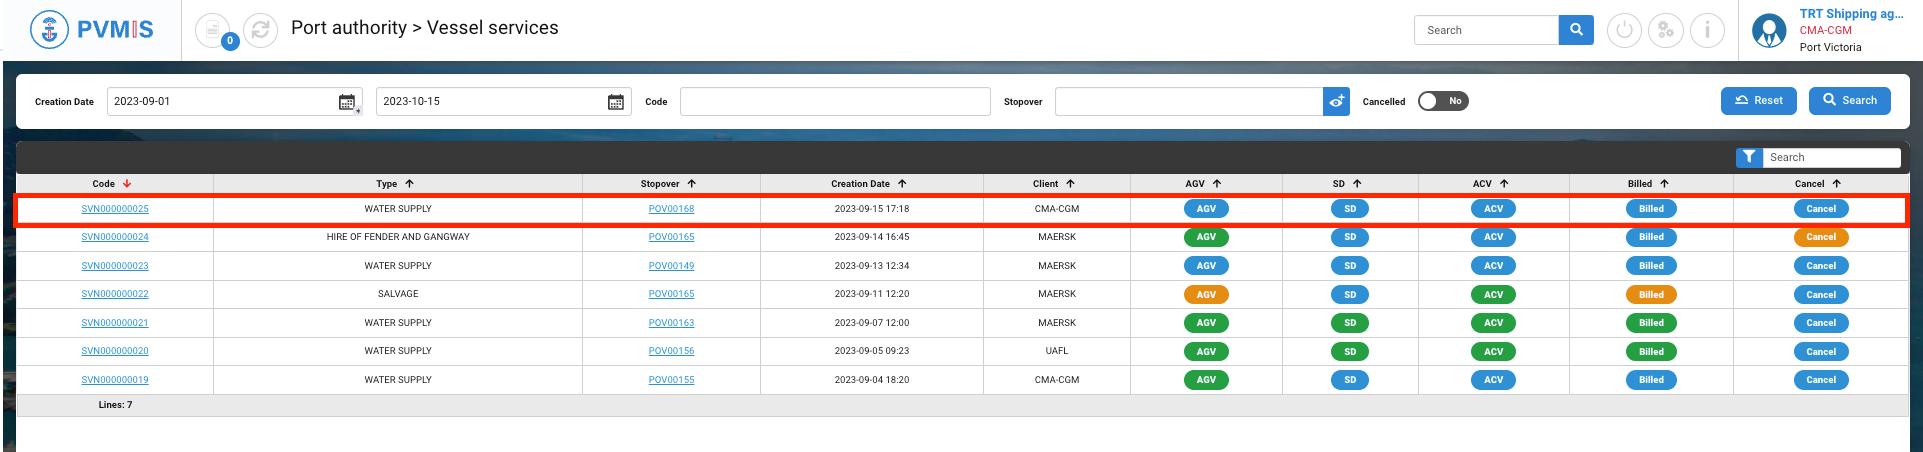
Task: Open end creation date calendar picker
Action: click(x=616, y=102)
